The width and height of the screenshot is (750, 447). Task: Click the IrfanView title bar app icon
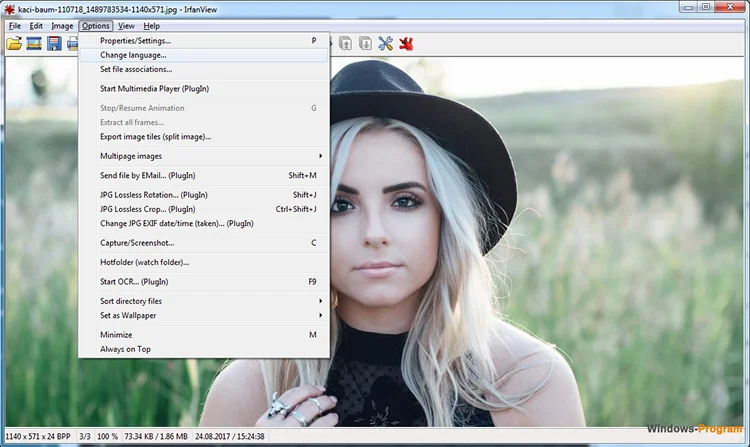click(x=9, y=9)
